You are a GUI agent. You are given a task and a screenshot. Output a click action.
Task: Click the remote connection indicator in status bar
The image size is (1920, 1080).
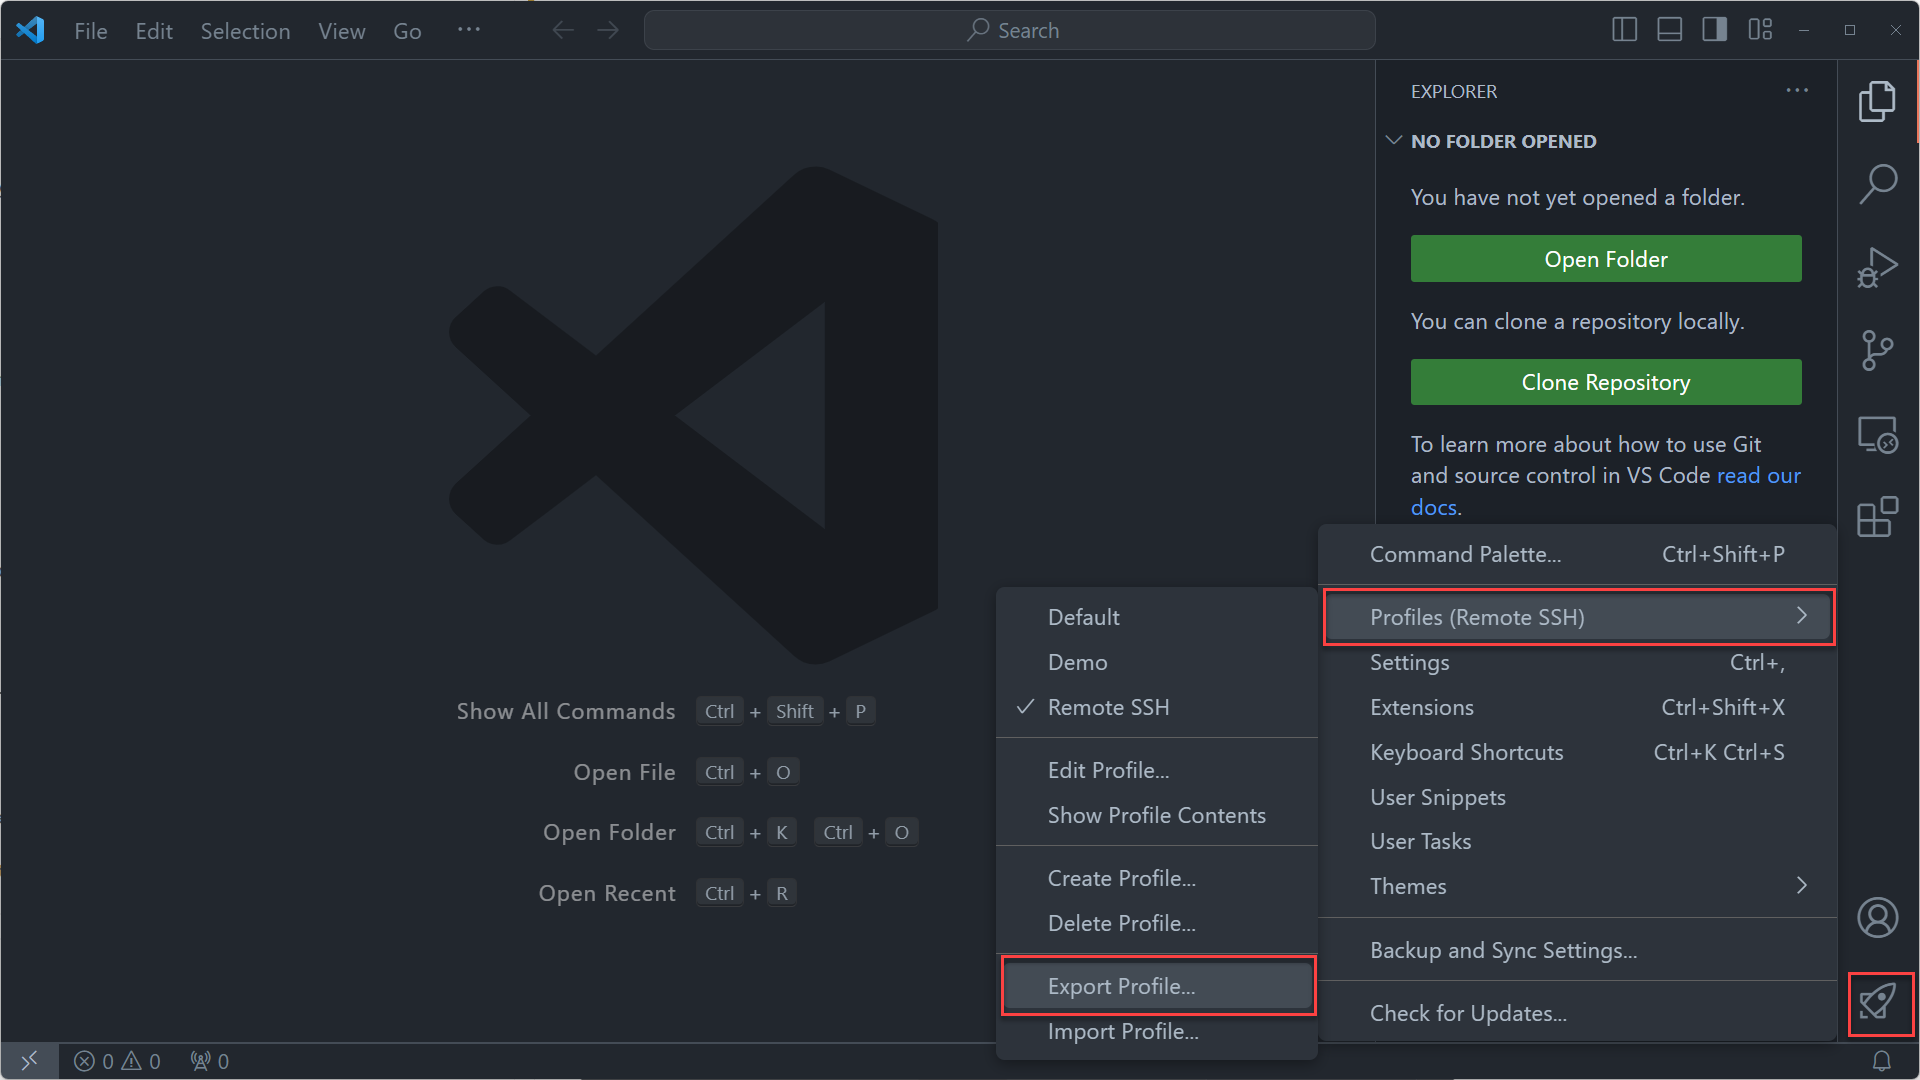(29, 1061)
